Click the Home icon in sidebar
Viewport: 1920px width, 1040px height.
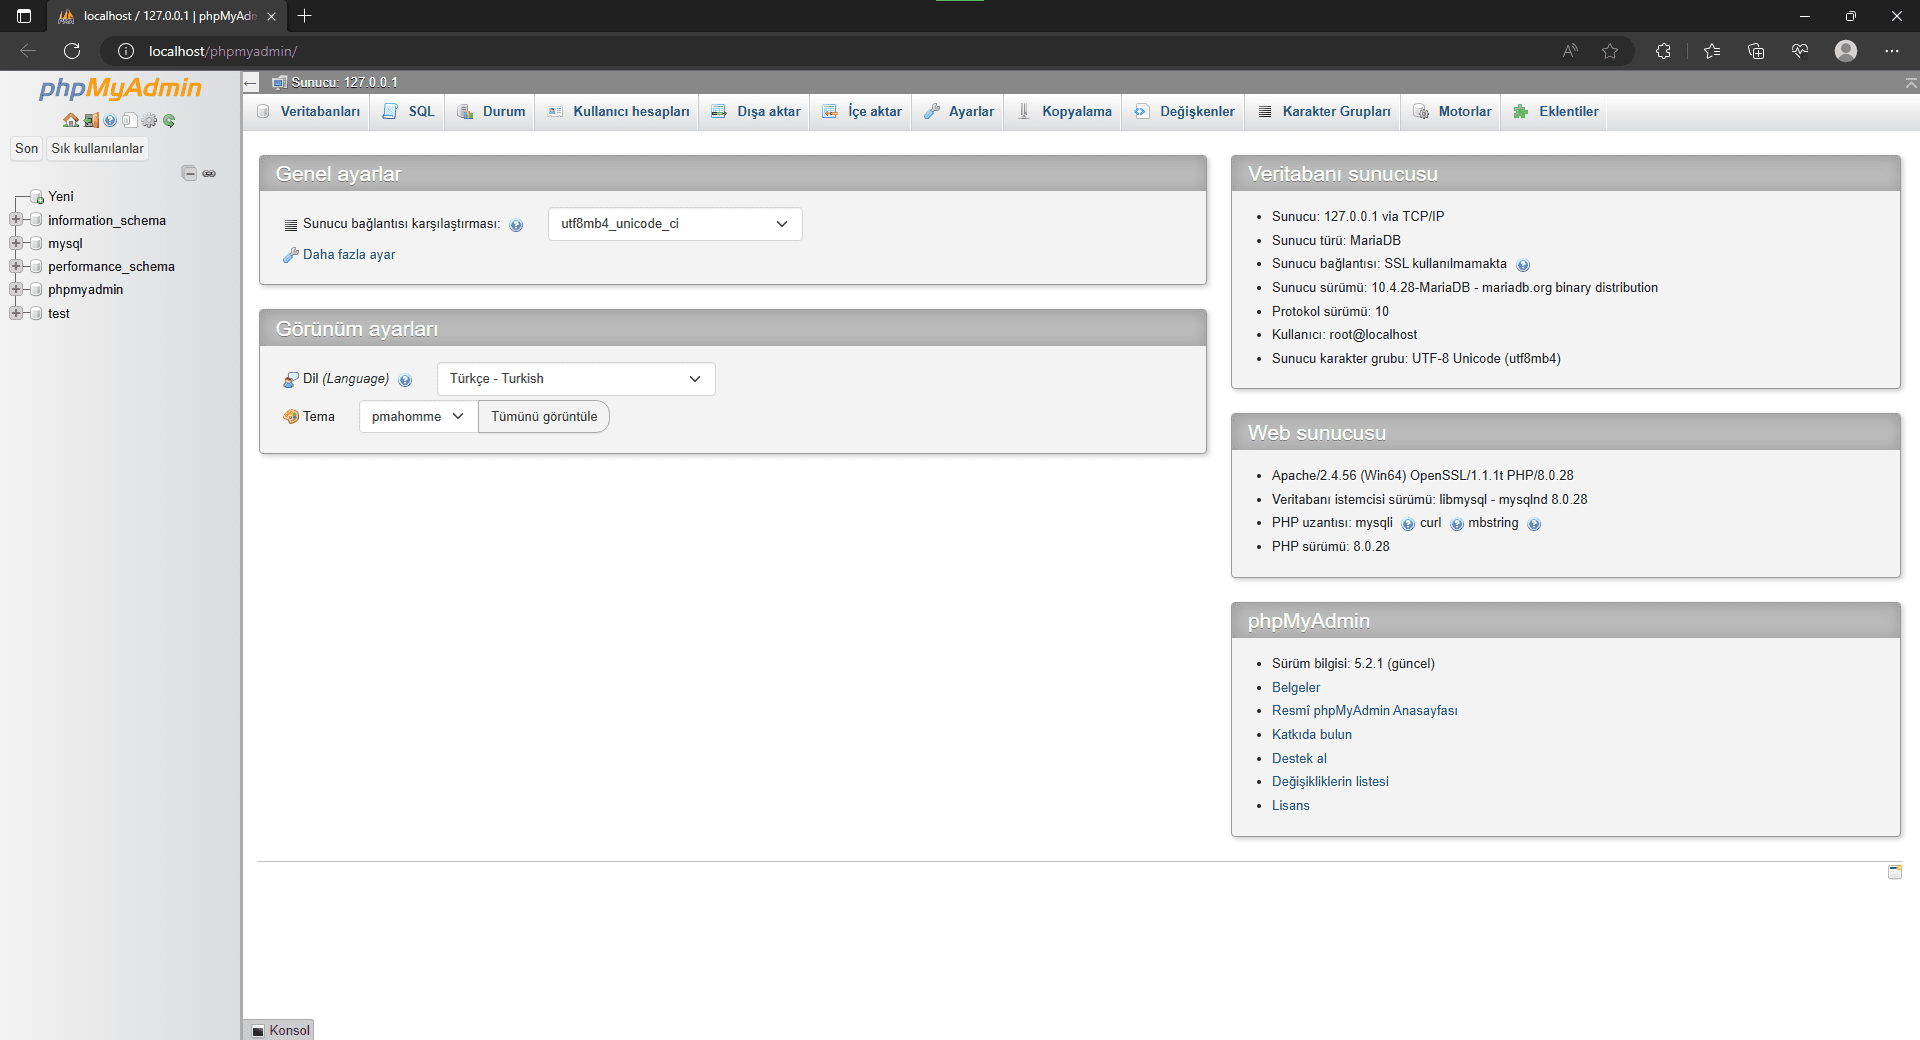coord(70,121)
